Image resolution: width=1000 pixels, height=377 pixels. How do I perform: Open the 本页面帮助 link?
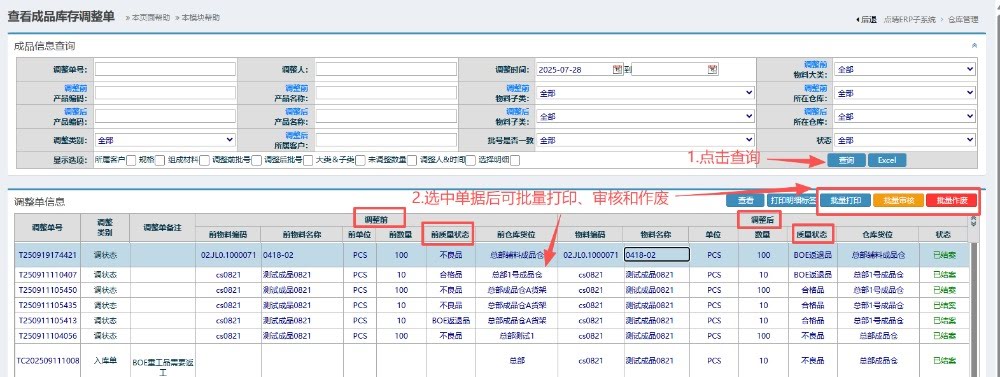point(151,18)
